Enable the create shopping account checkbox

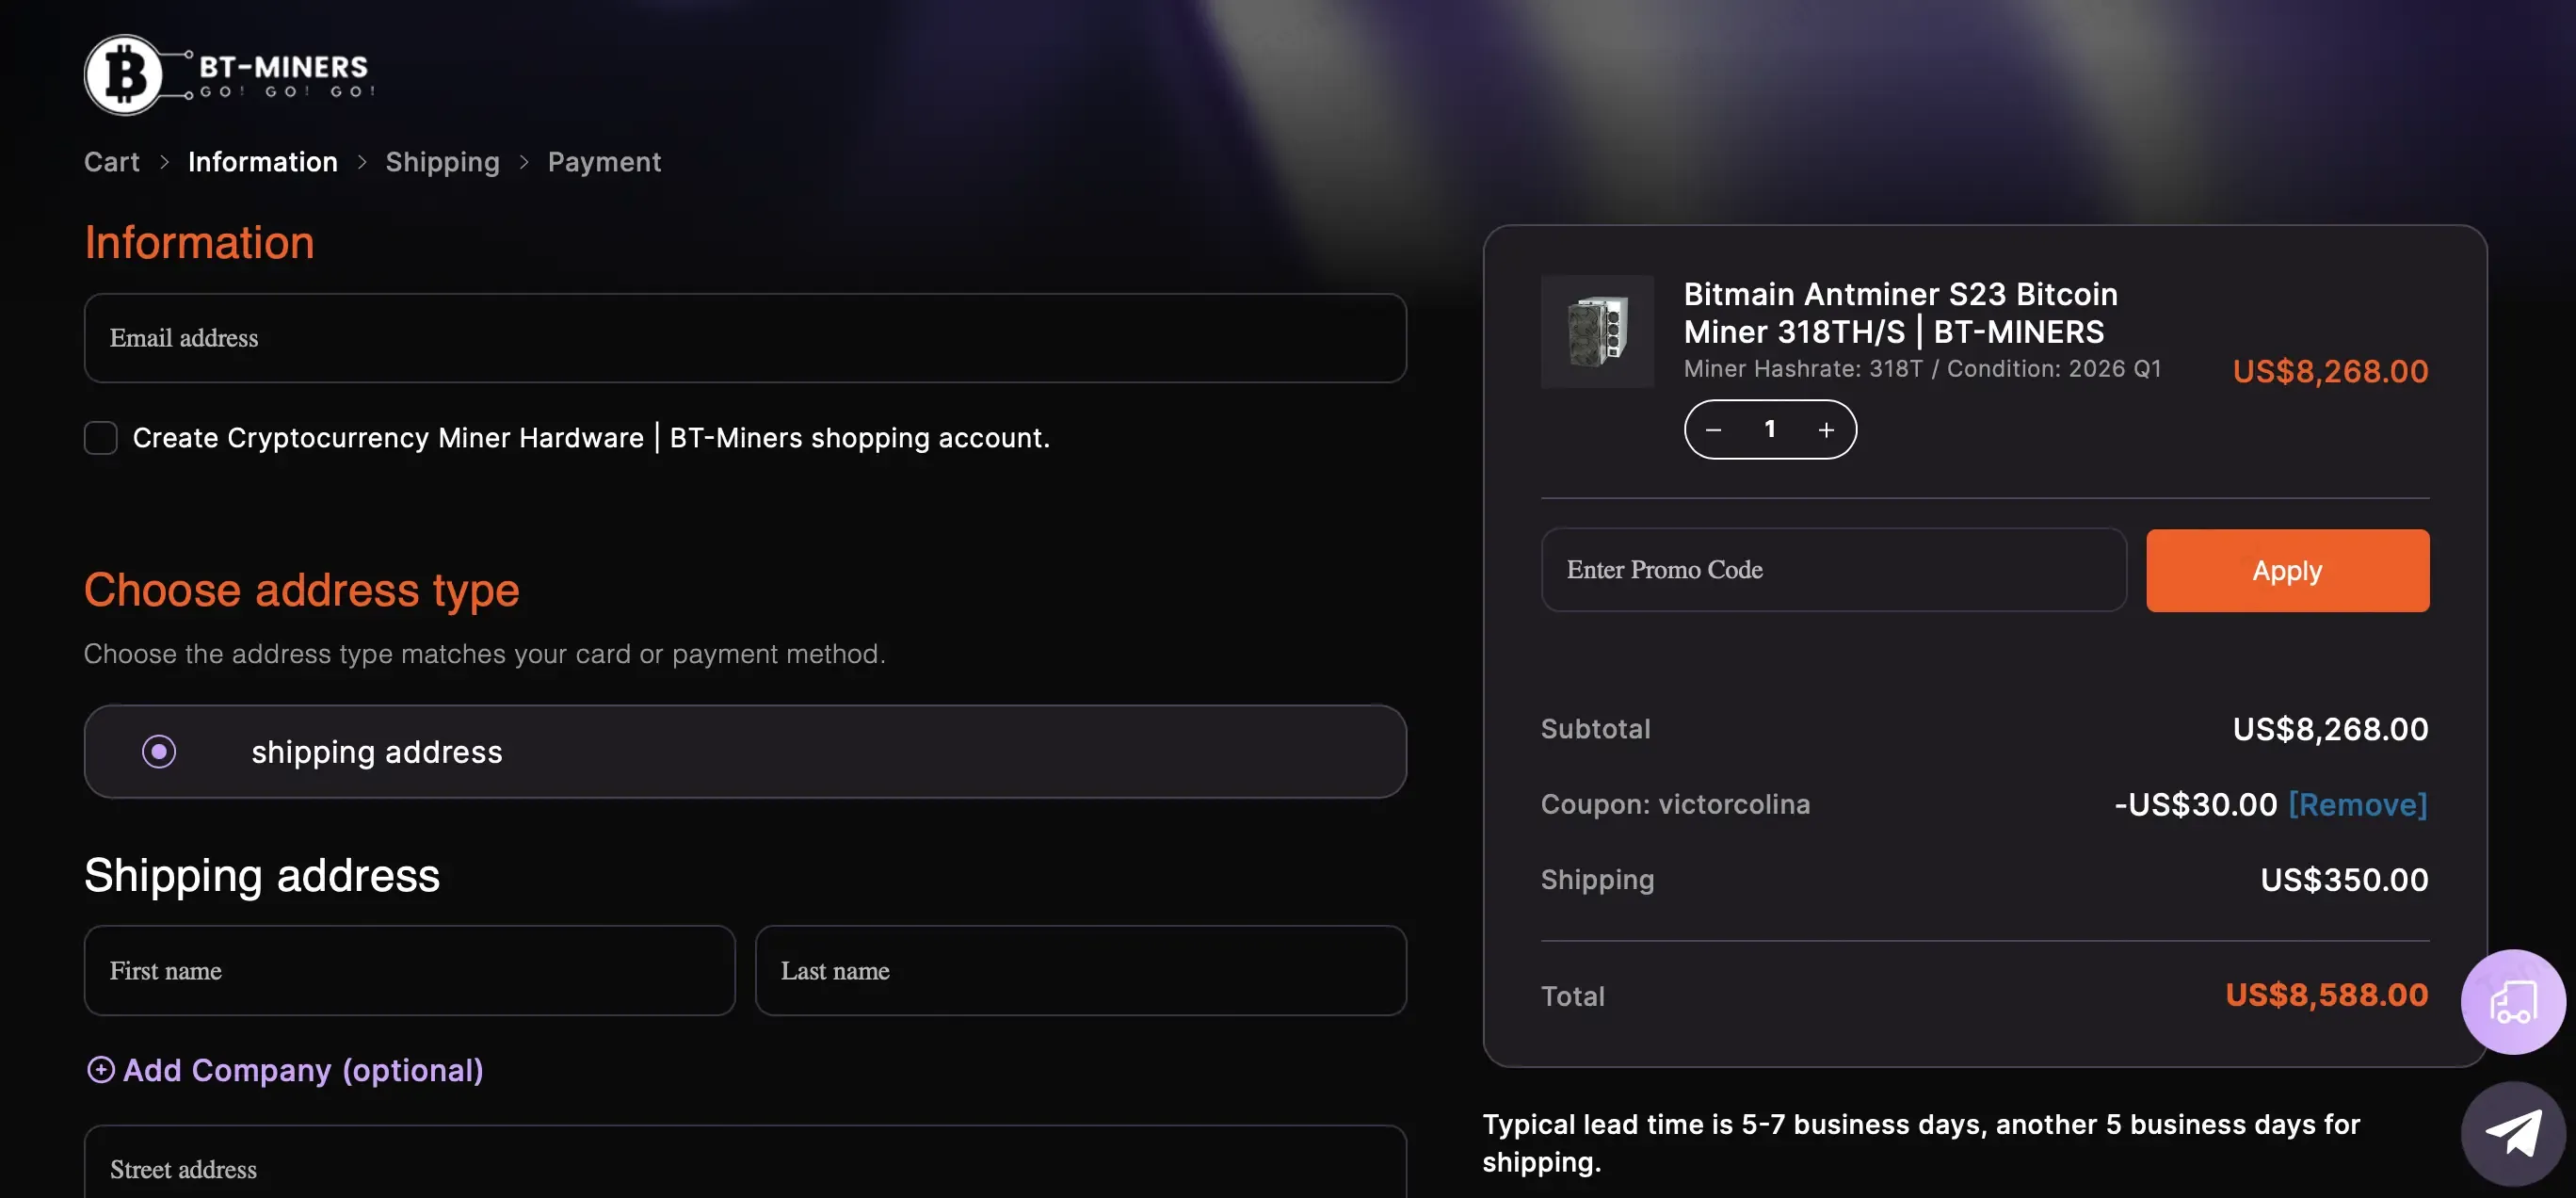pyautogui.click(x=100, y=437)
